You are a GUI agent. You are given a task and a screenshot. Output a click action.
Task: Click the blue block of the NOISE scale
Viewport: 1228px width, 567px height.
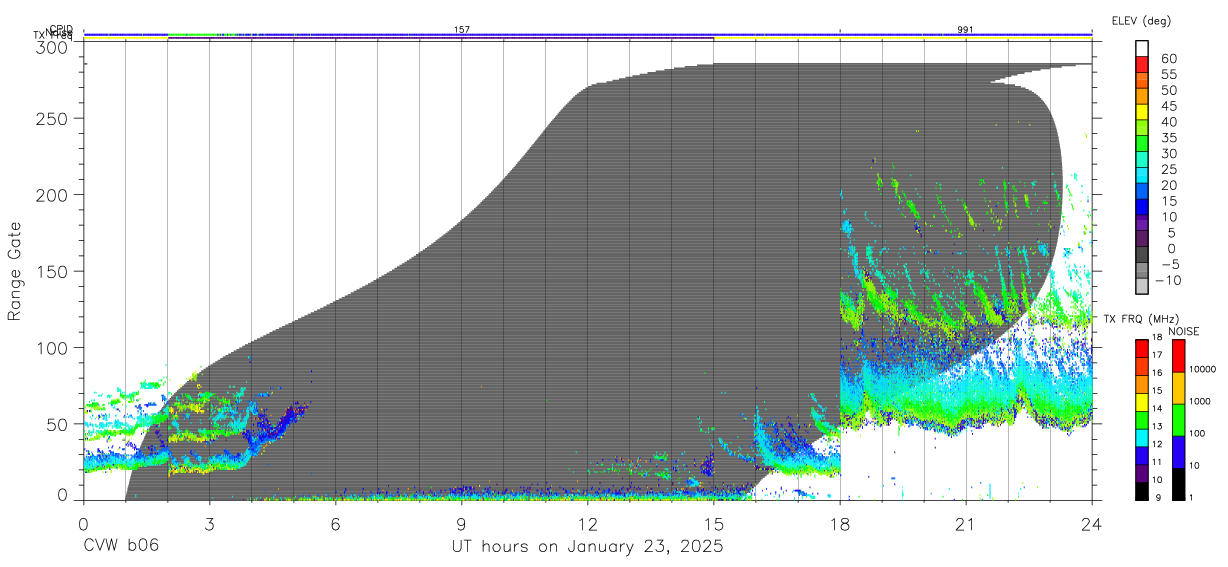[1179, 452]
